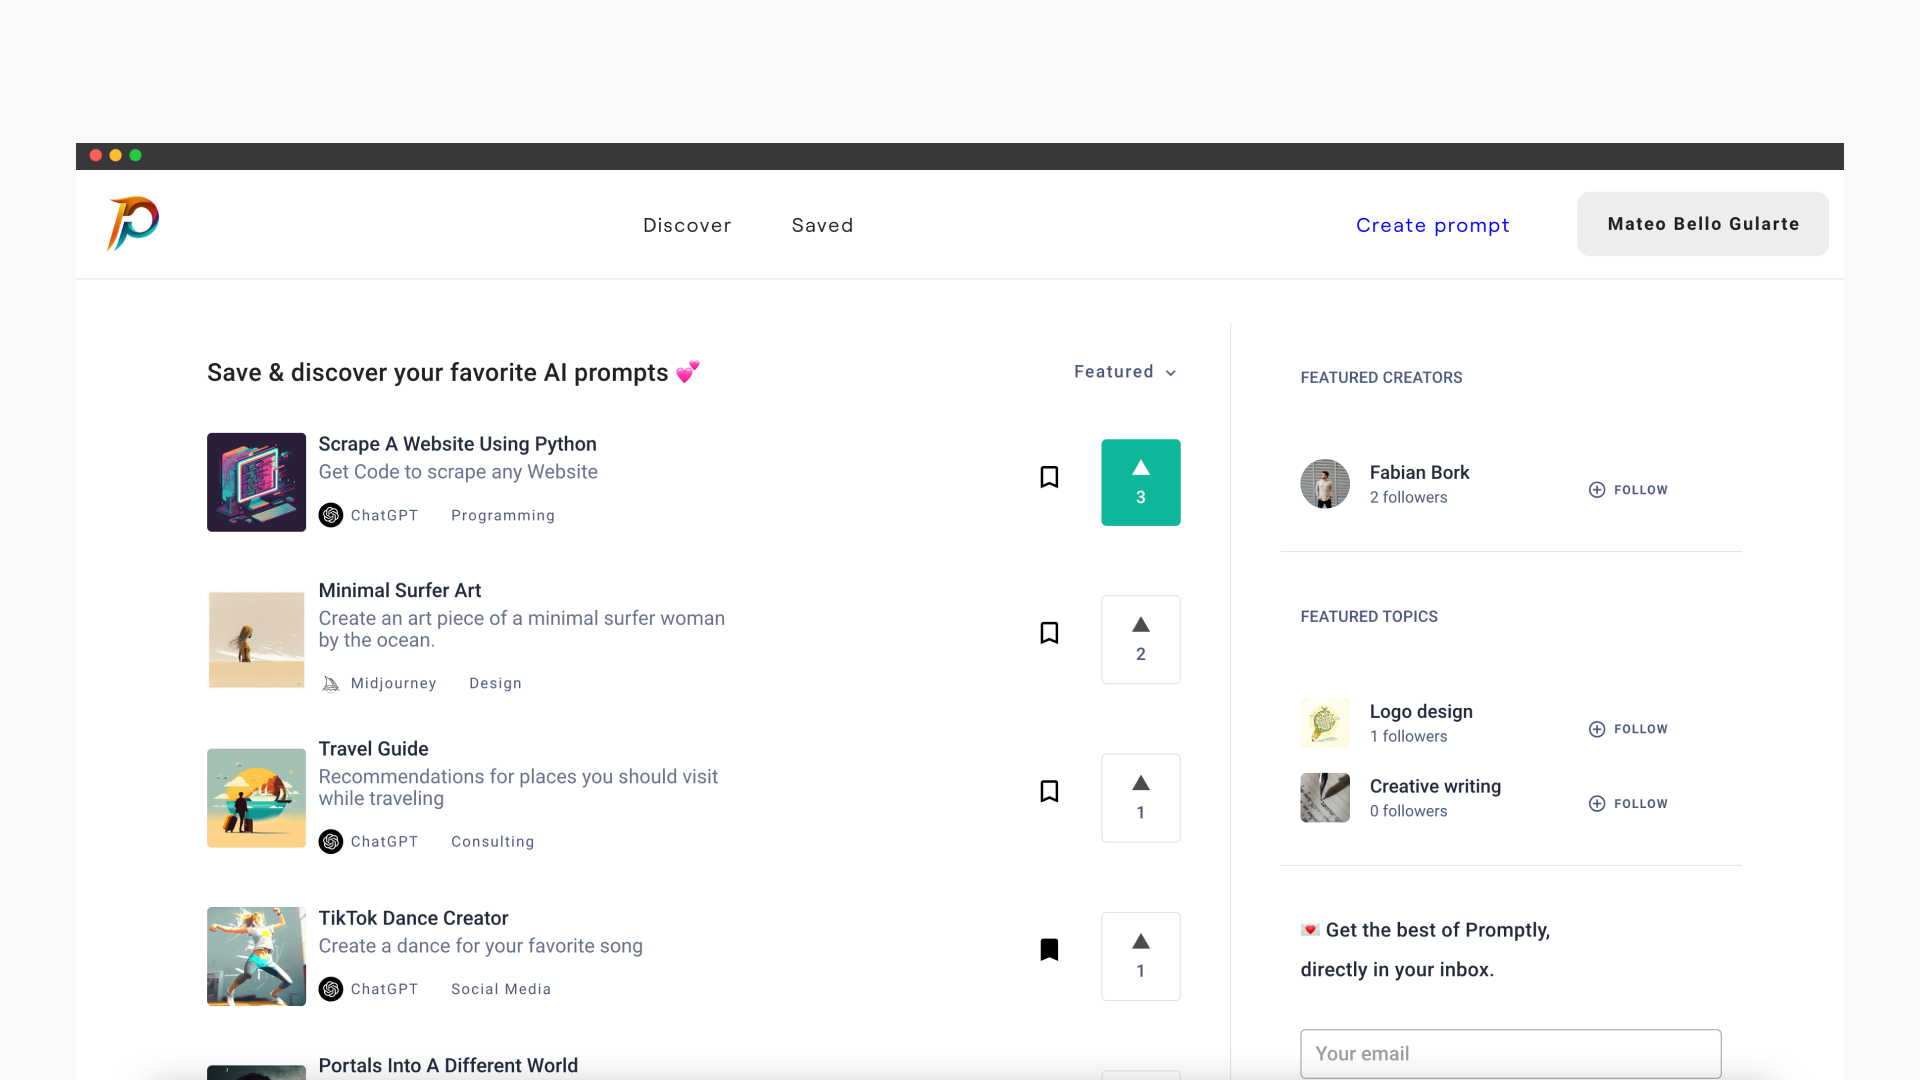
Task: Open Mateo Bello Gularte account menu
Action: coord(1702,224)
